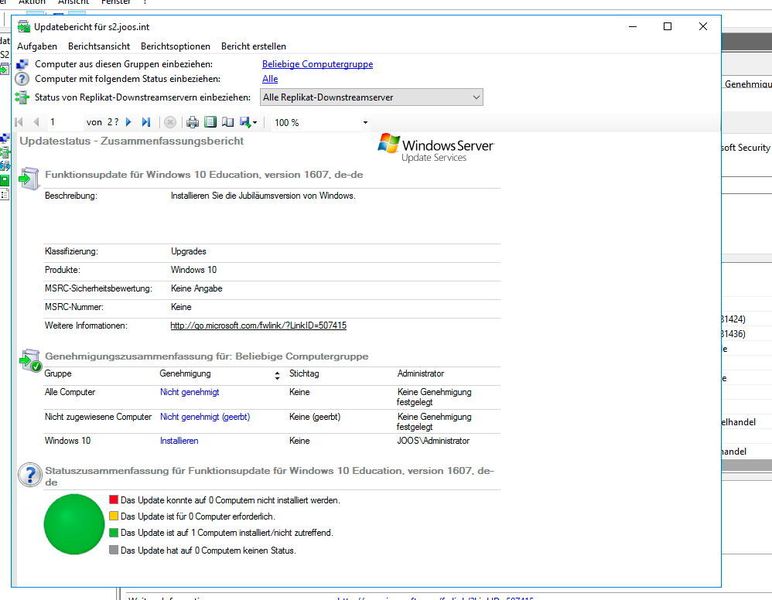772x600 pixels.
Task: Click red legend swatch not installed
Action: (114, 500)
